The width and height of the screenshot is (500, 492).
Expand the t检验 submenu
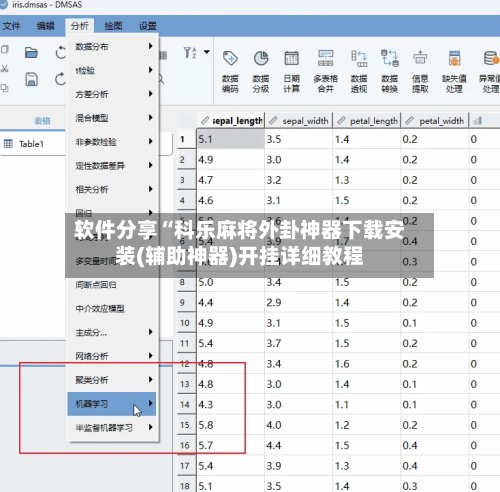click(x=151, y=70)
